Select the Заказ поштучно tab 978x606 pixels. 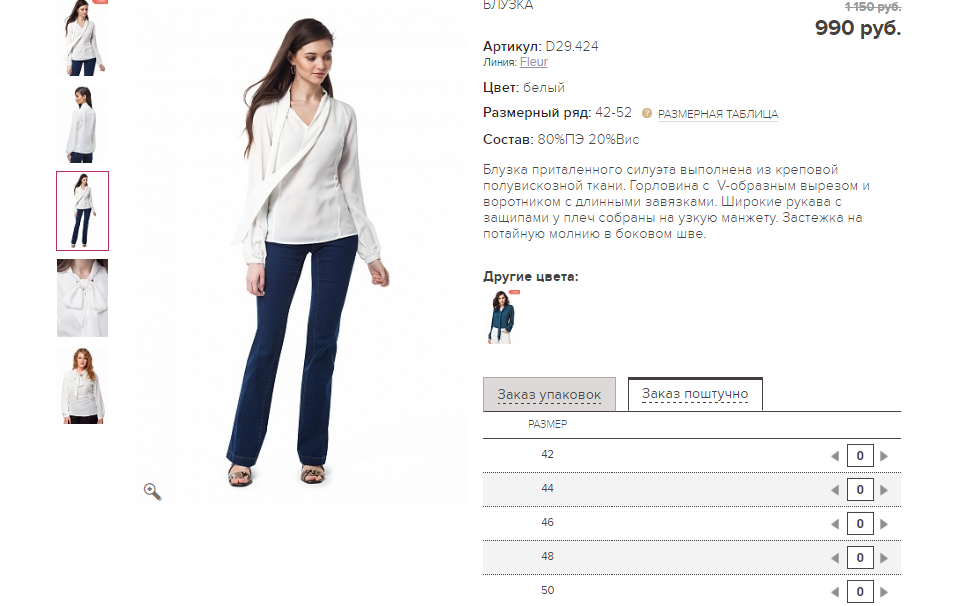coord(695,393)
